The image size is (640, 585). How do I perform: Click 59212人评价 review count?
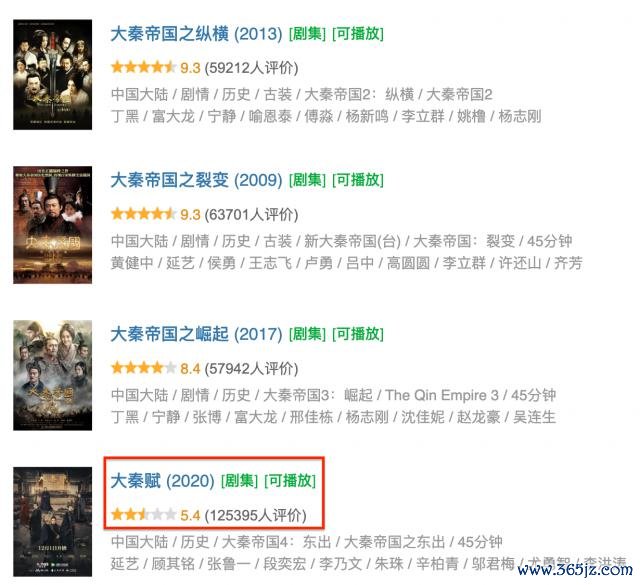click(251, 68)
